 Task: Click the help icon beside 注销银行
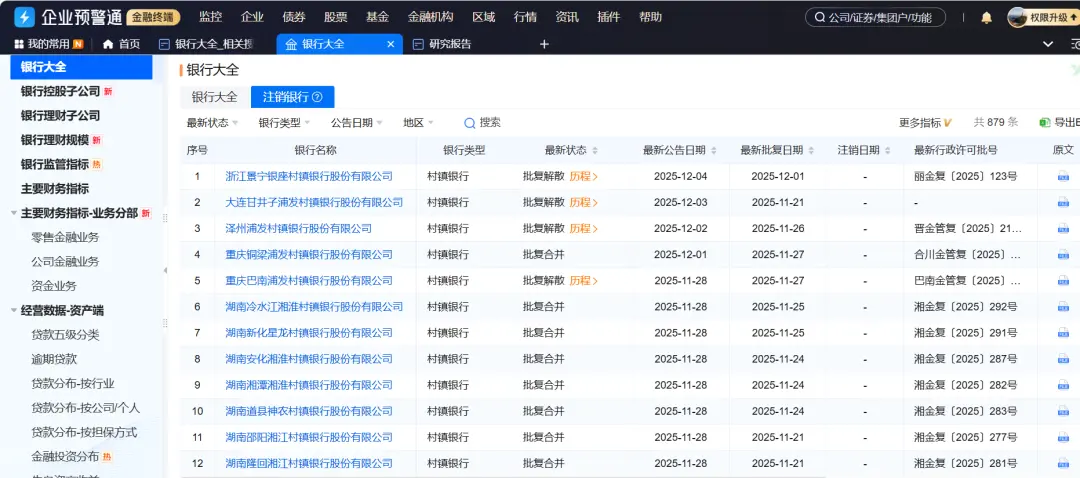click(x=317, y=97)
